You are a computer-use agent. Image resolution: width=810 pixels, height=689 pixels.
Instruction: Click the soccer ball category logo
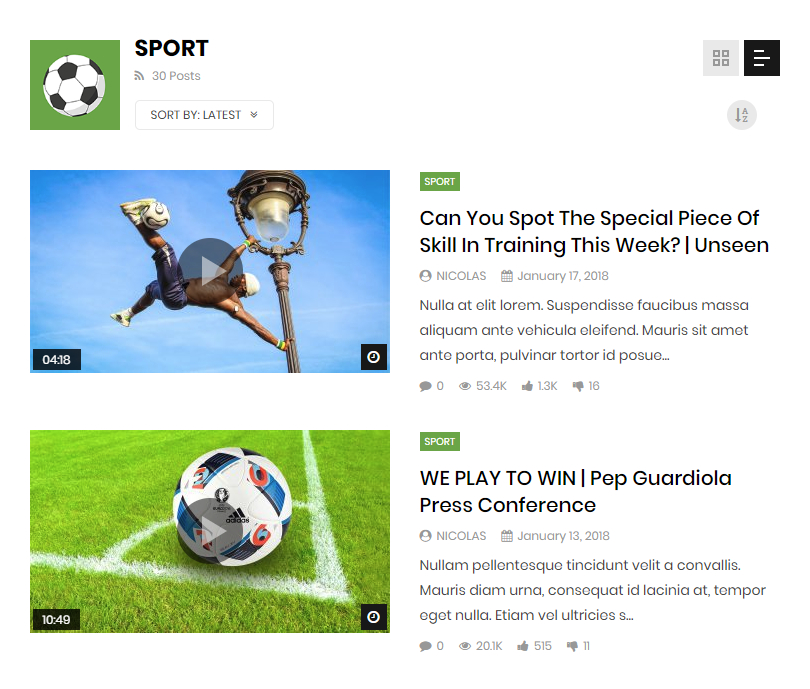click(x=75, y=85)
